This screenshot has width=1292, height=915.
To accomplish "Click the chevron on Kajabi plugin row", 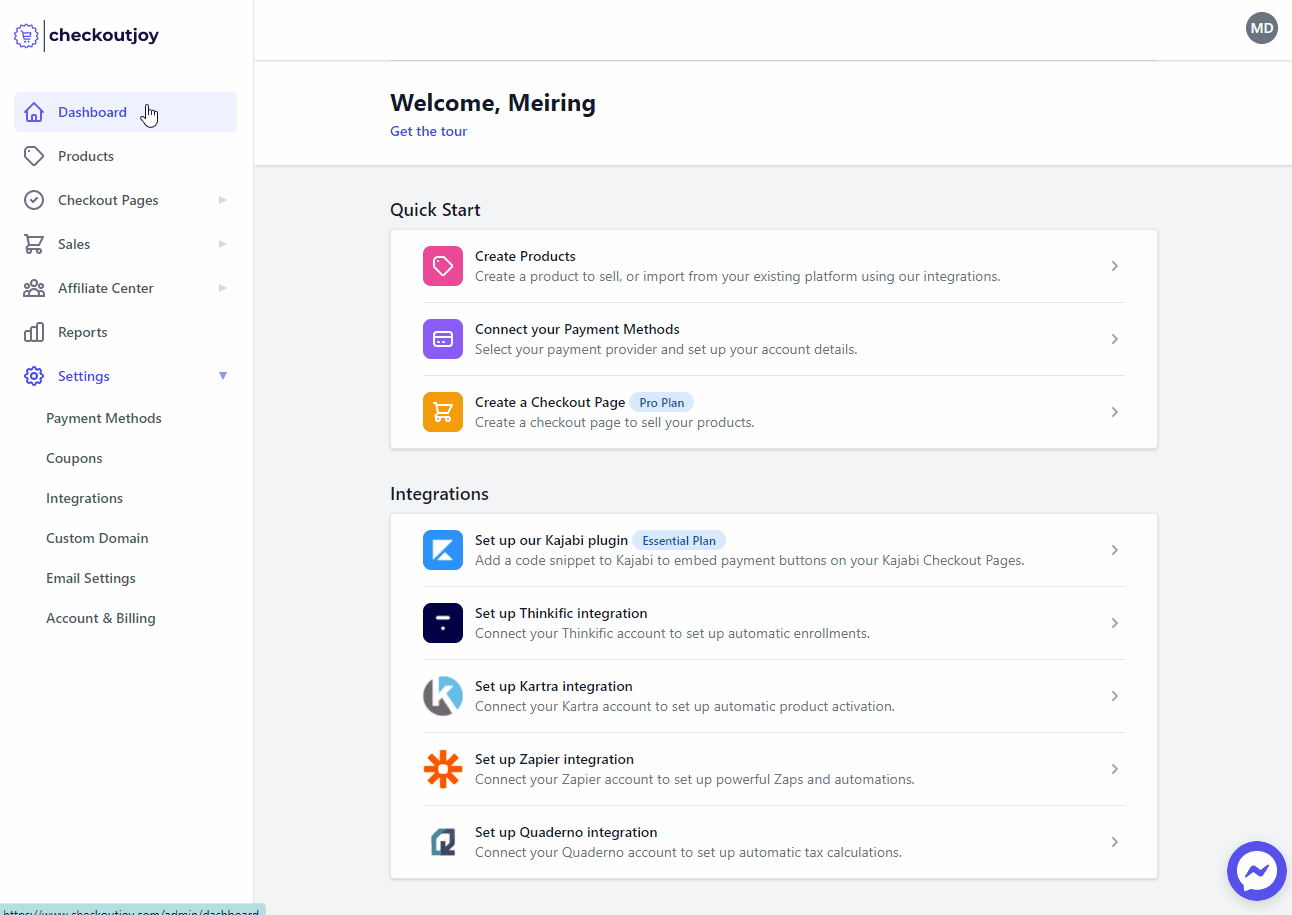I will [1114, 550].
